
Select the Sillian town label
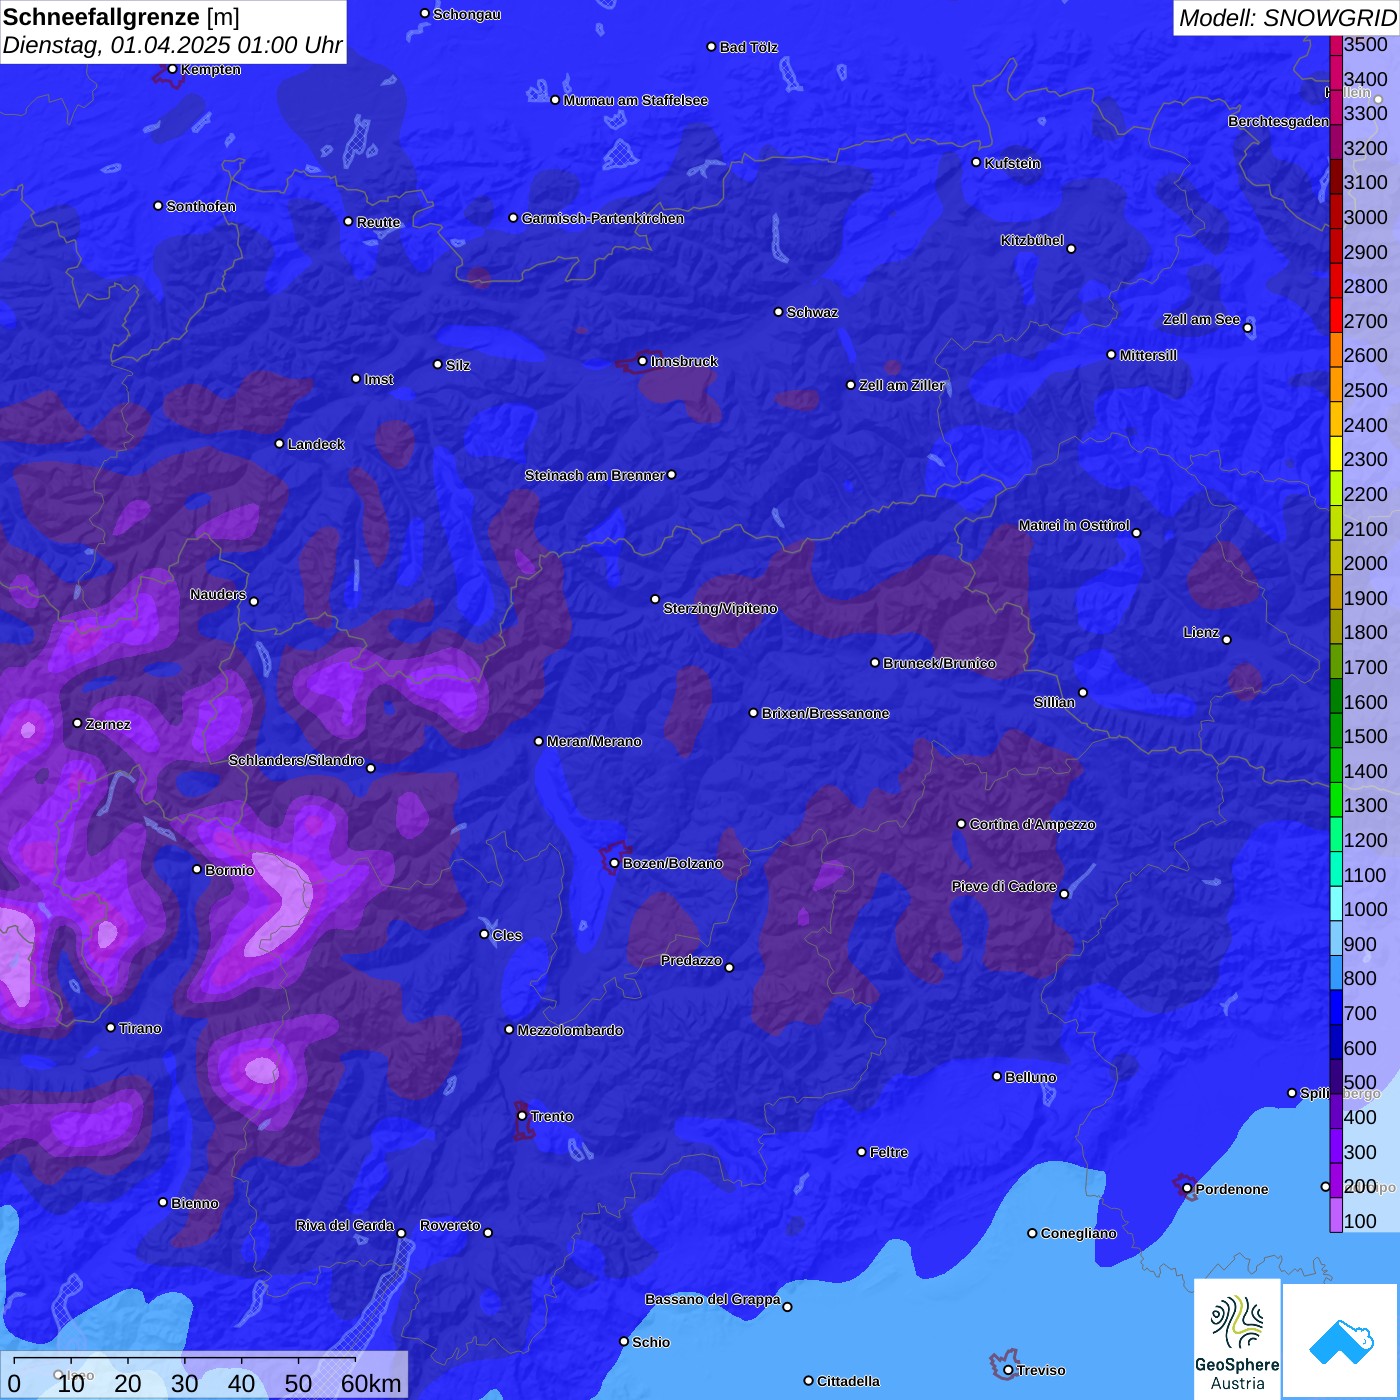tap(1054, 702)
